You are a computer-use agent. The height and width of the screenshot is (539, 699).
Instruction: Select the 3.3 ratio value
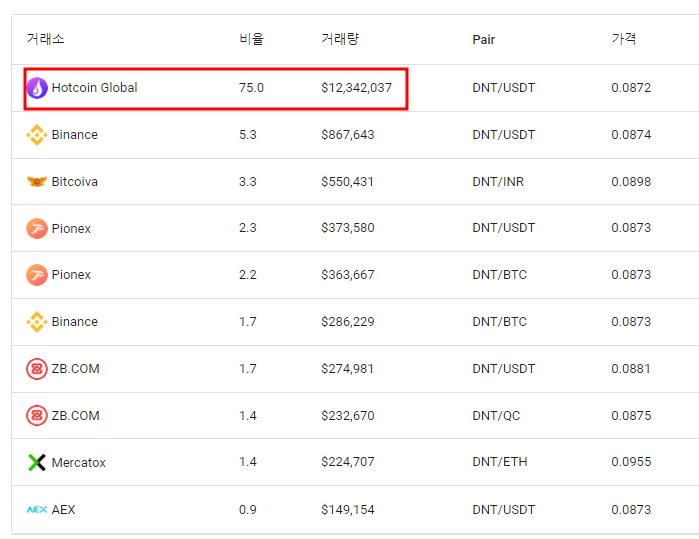pos(248,181)
